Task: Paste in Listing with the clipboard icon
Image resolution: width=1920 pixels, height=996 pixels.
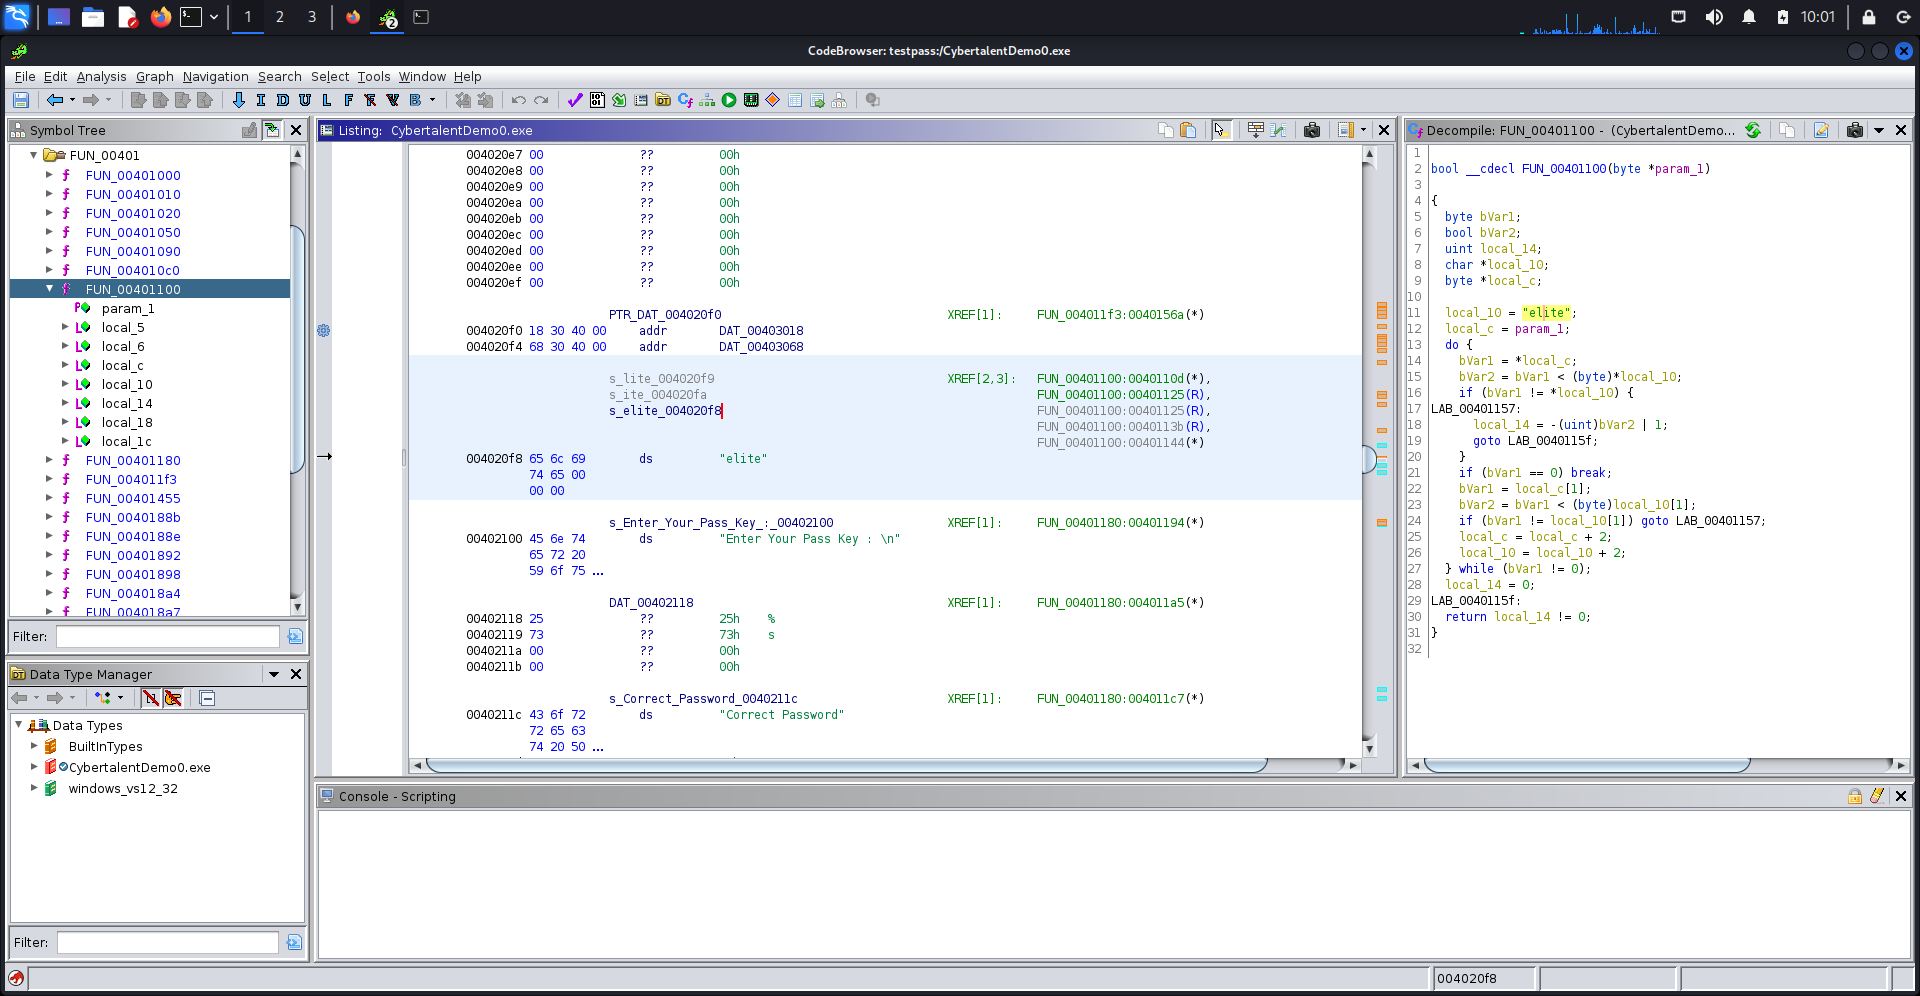Action: point(1188,130)
